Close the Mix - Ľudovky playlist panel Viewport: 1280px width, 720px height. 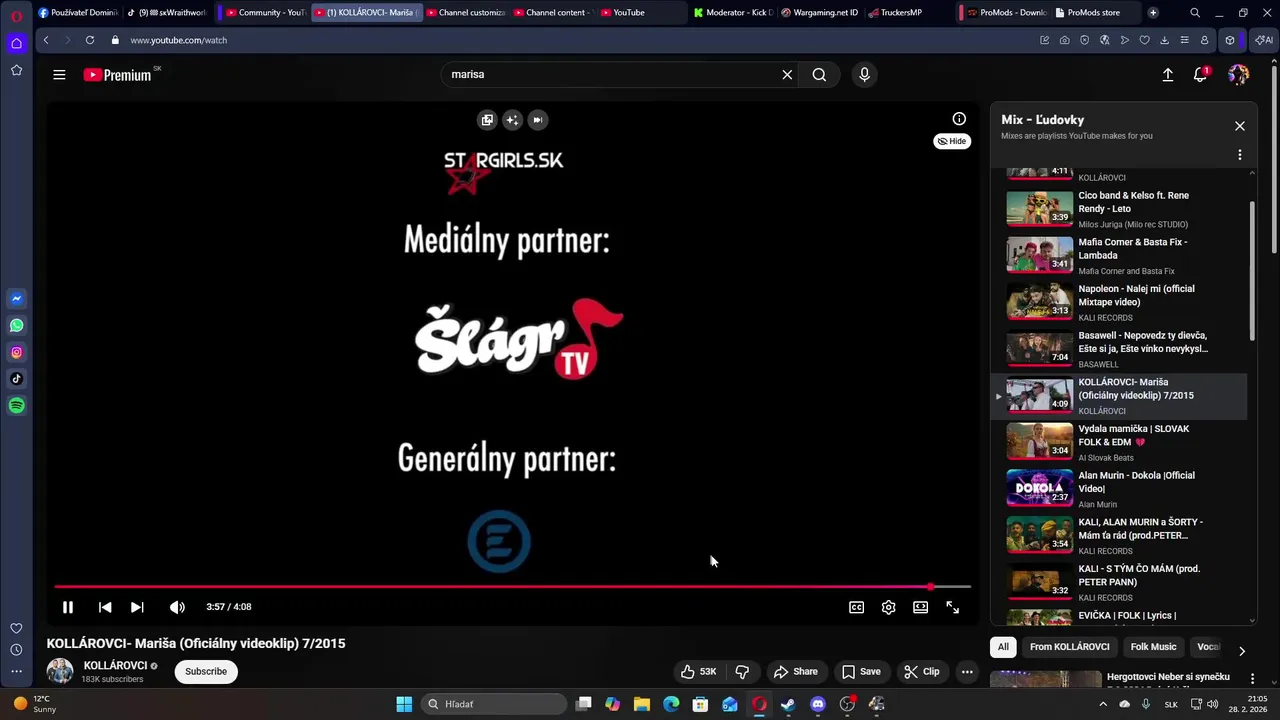tap(1239, 126)
